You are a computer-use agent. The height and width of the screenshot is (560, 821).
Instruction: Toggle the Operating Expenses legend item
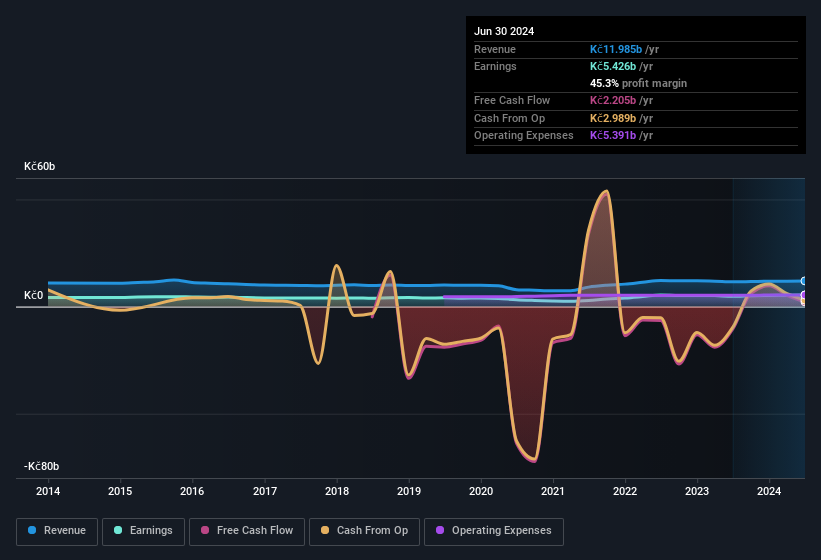pos(493,530)
